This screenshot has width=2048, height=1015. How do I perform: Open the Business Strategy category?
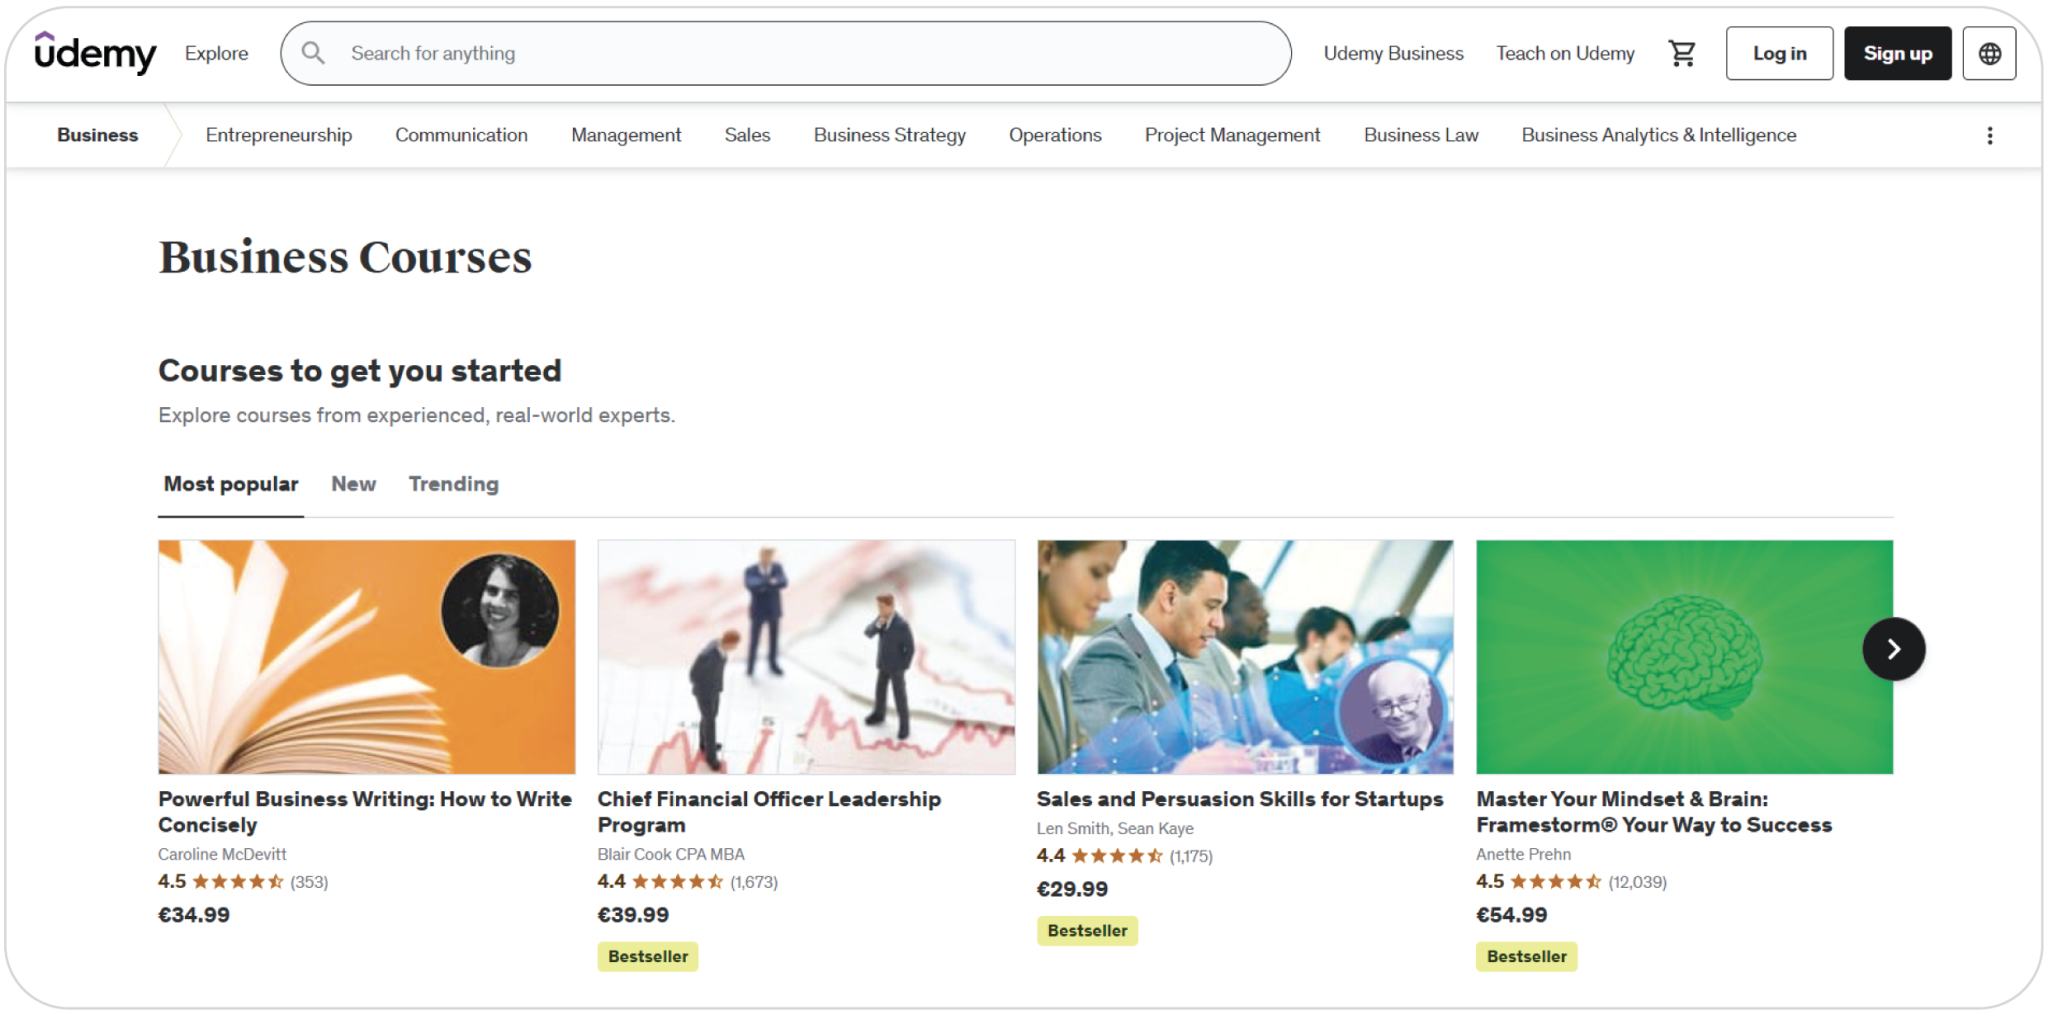(889, 134)
